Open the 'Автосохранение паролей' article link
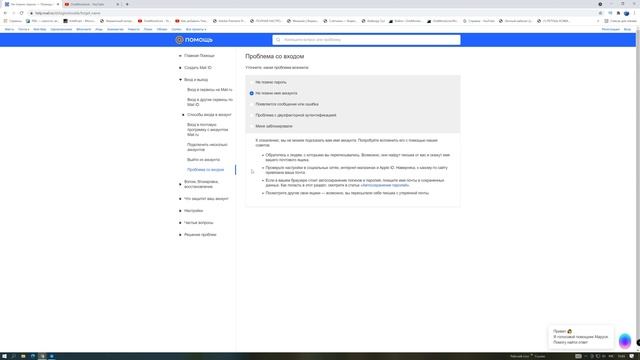The width and height of the screenshot is (640, 360). pyautogui.click(x=385, y=185)
